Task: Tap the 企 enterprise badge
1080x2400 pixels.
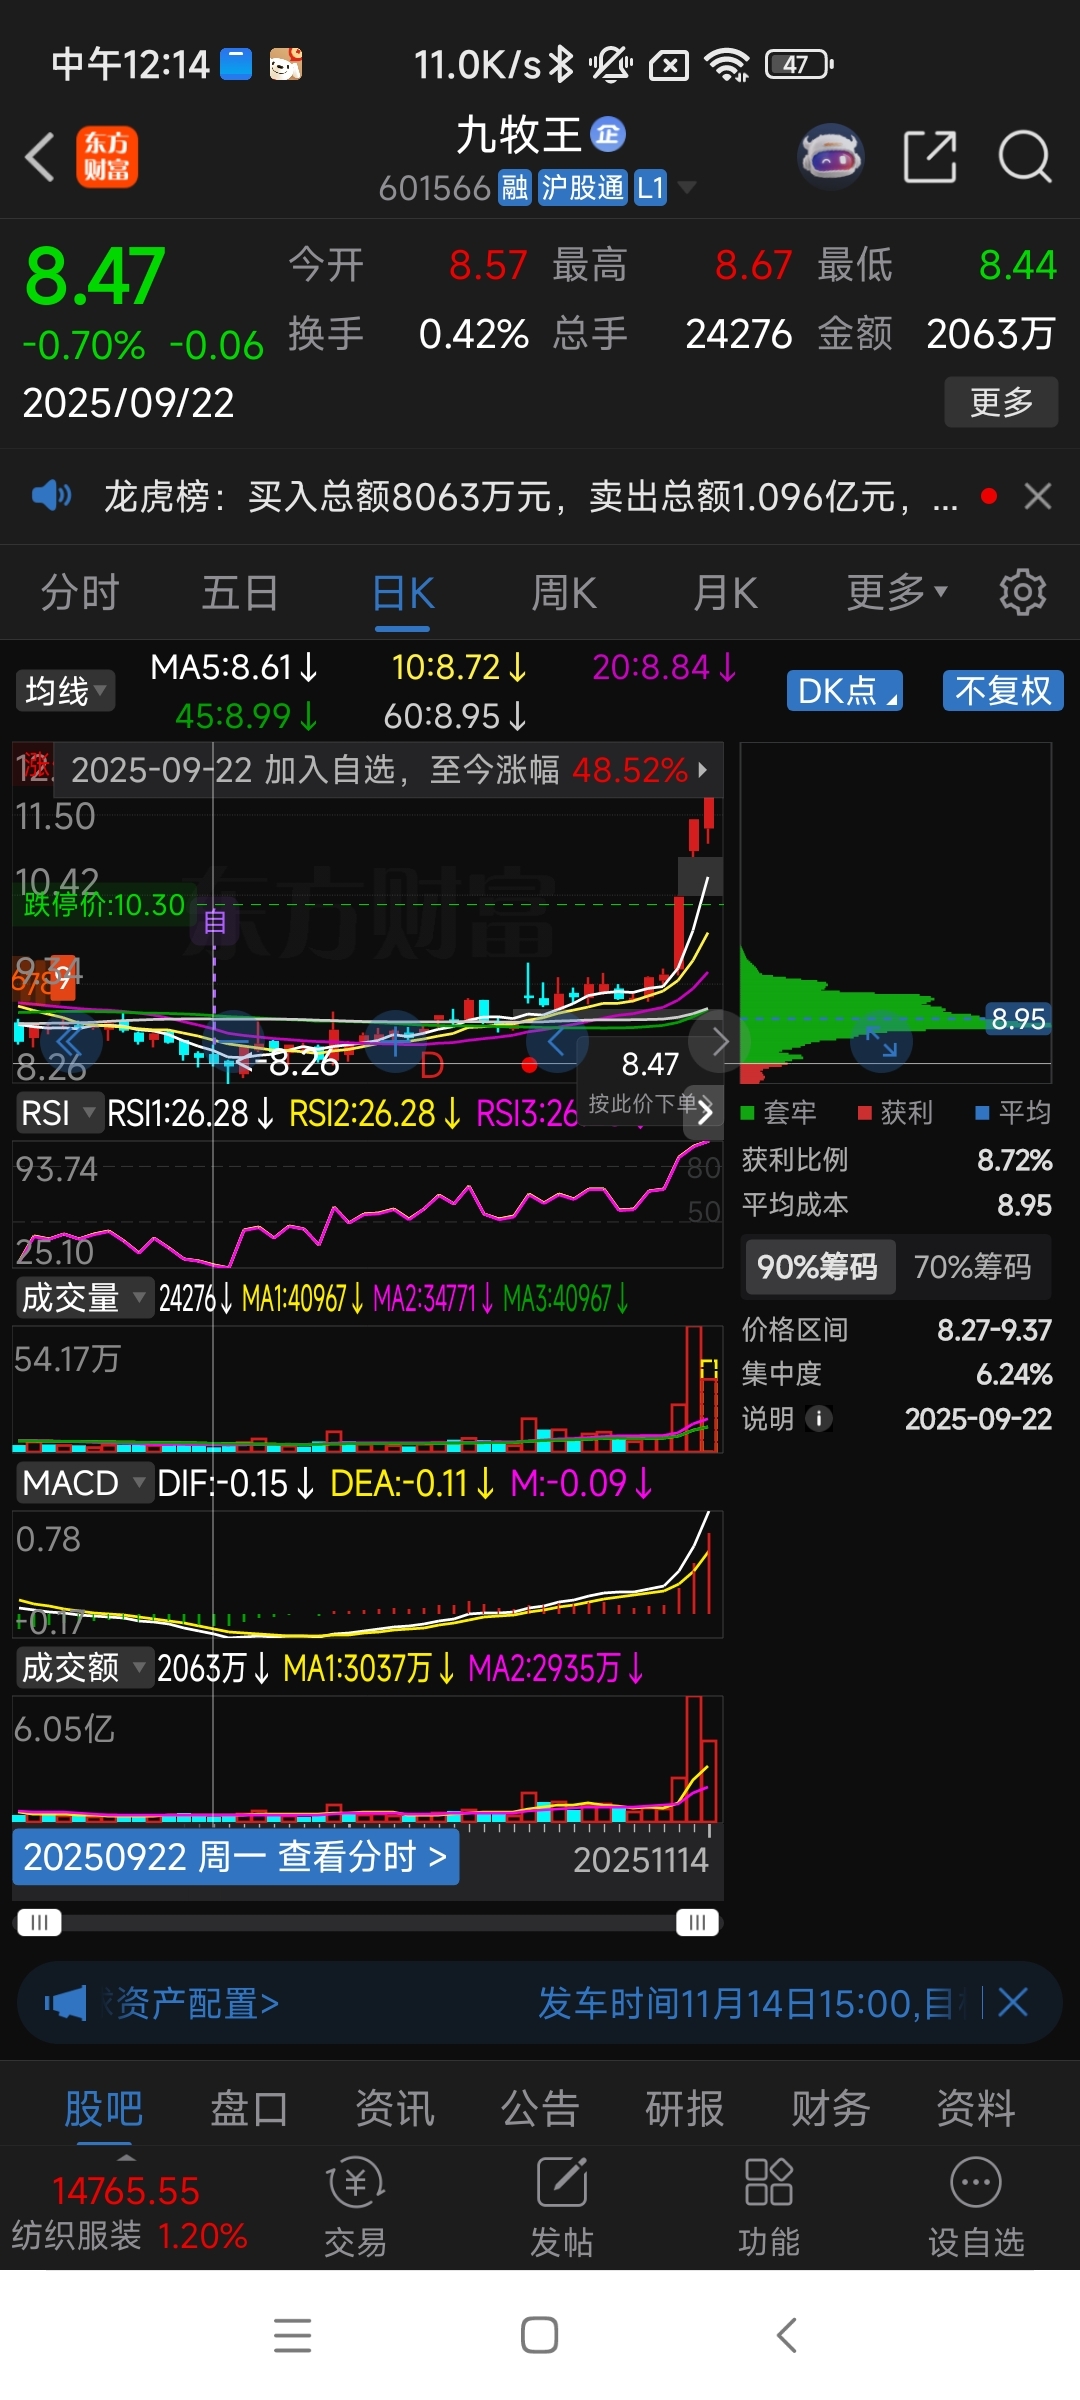Action: click(x=608, y=134)
